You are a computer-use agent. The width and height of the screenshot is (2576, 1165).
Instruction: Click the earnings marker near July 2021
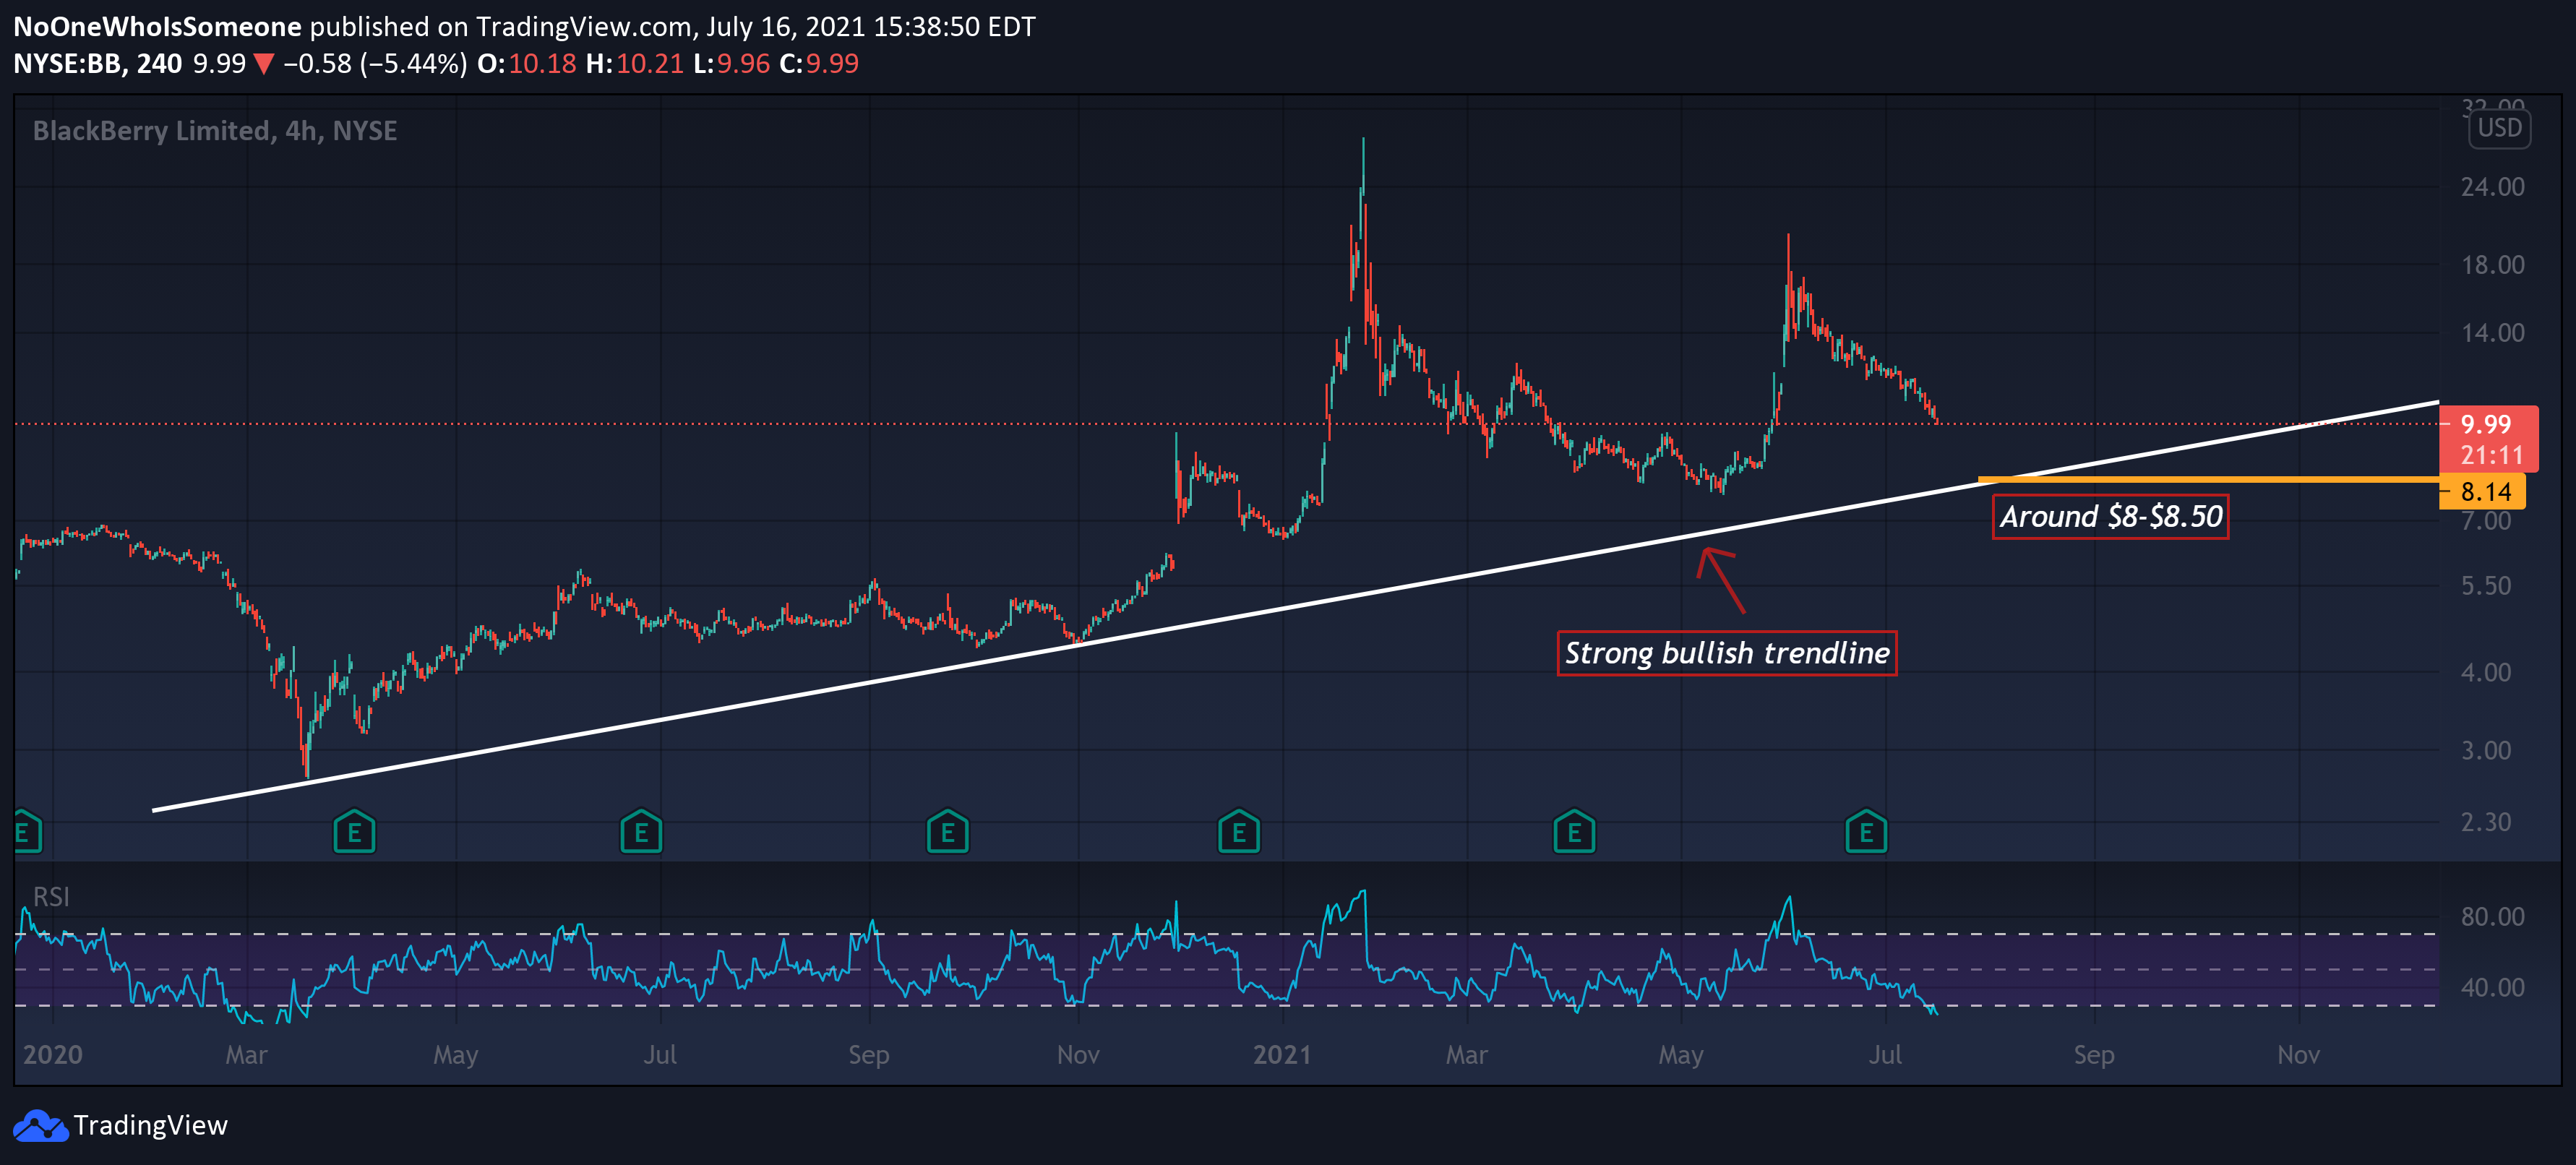click(x=1866, y=832)
